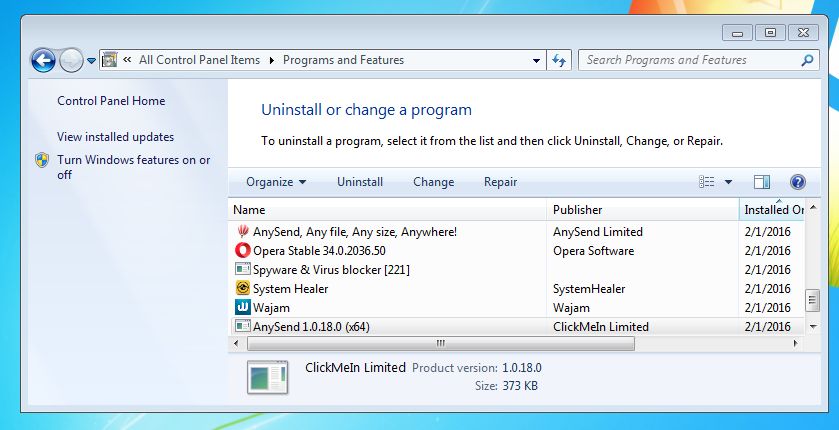Viewport: 839px width, 430px height.
Task: Click the AnySend red feather icon
Action: click(242, 231)
